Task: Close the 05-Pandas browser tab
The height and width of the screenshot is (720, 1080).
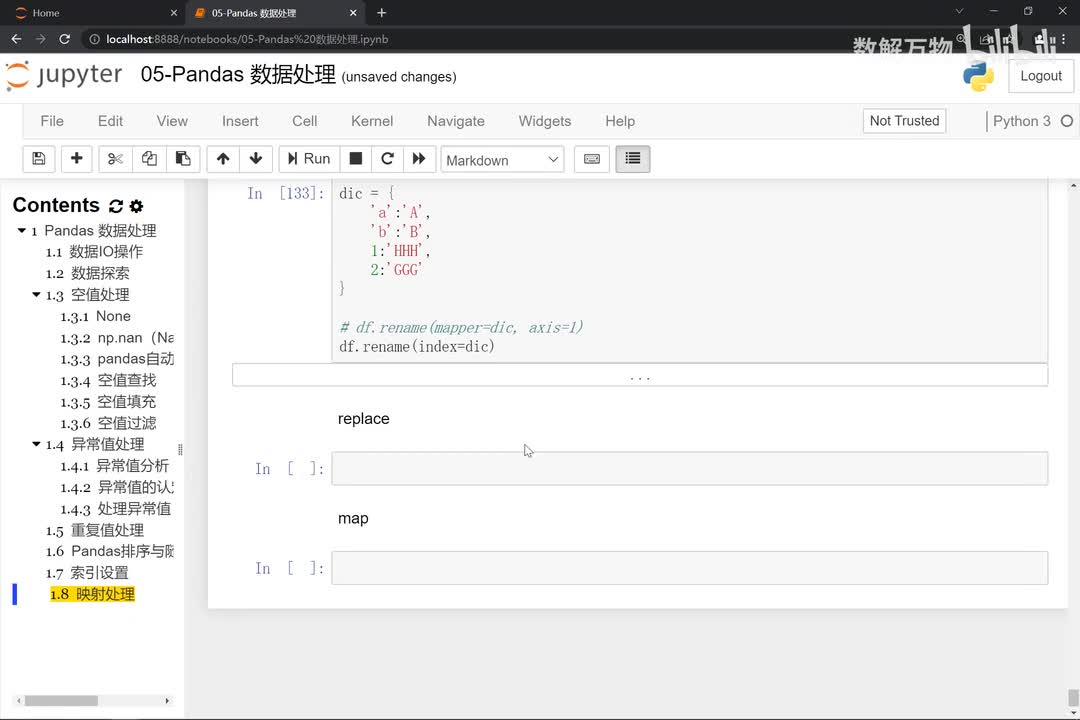Action: pos(353,12)
